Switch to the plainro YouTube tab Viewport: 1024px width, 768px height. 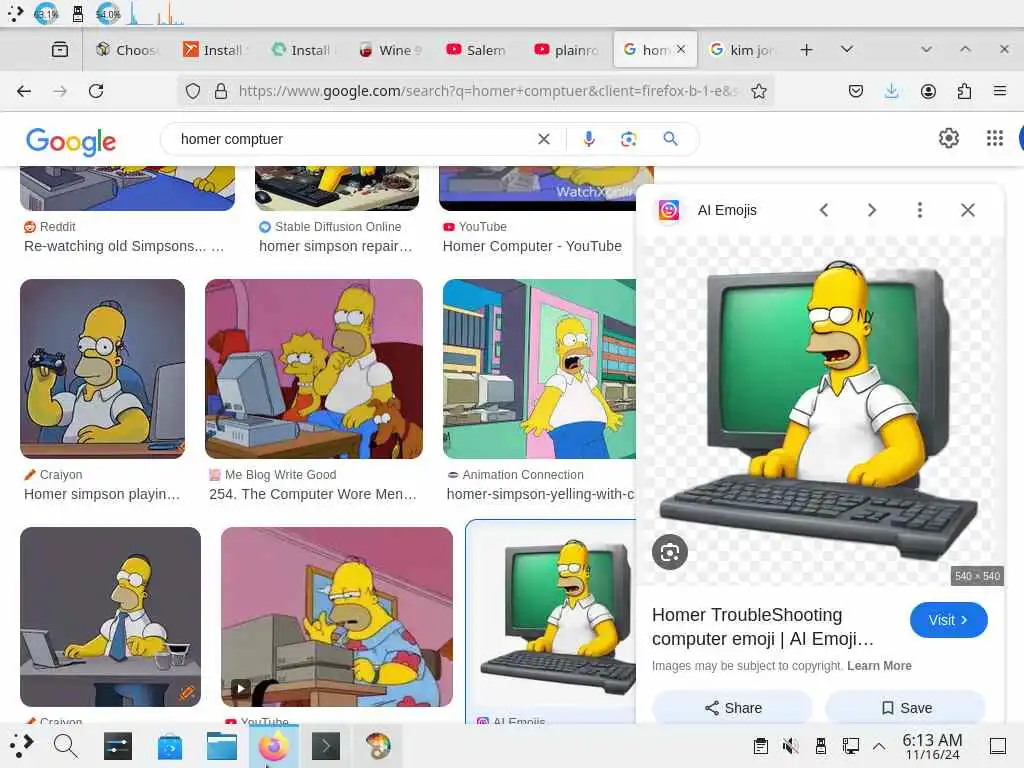click(x=566, y=50)
